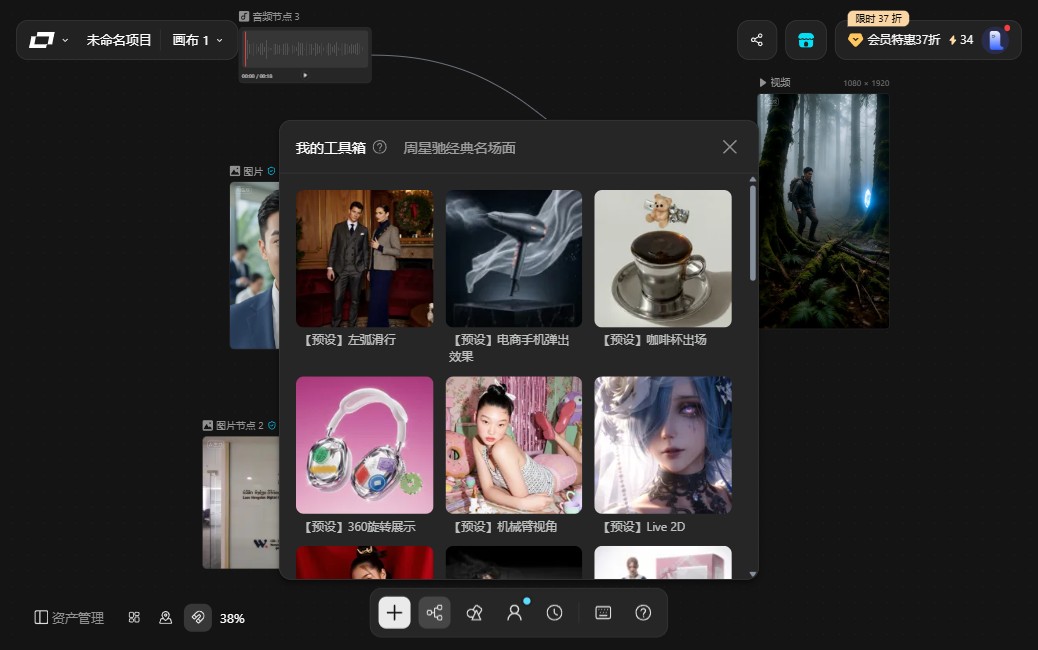The width and height of the screenshot is (1038, 650).
Task: Click the shield badge beside 图片 label
Action: pyautogui.click(x=271, y=171)
